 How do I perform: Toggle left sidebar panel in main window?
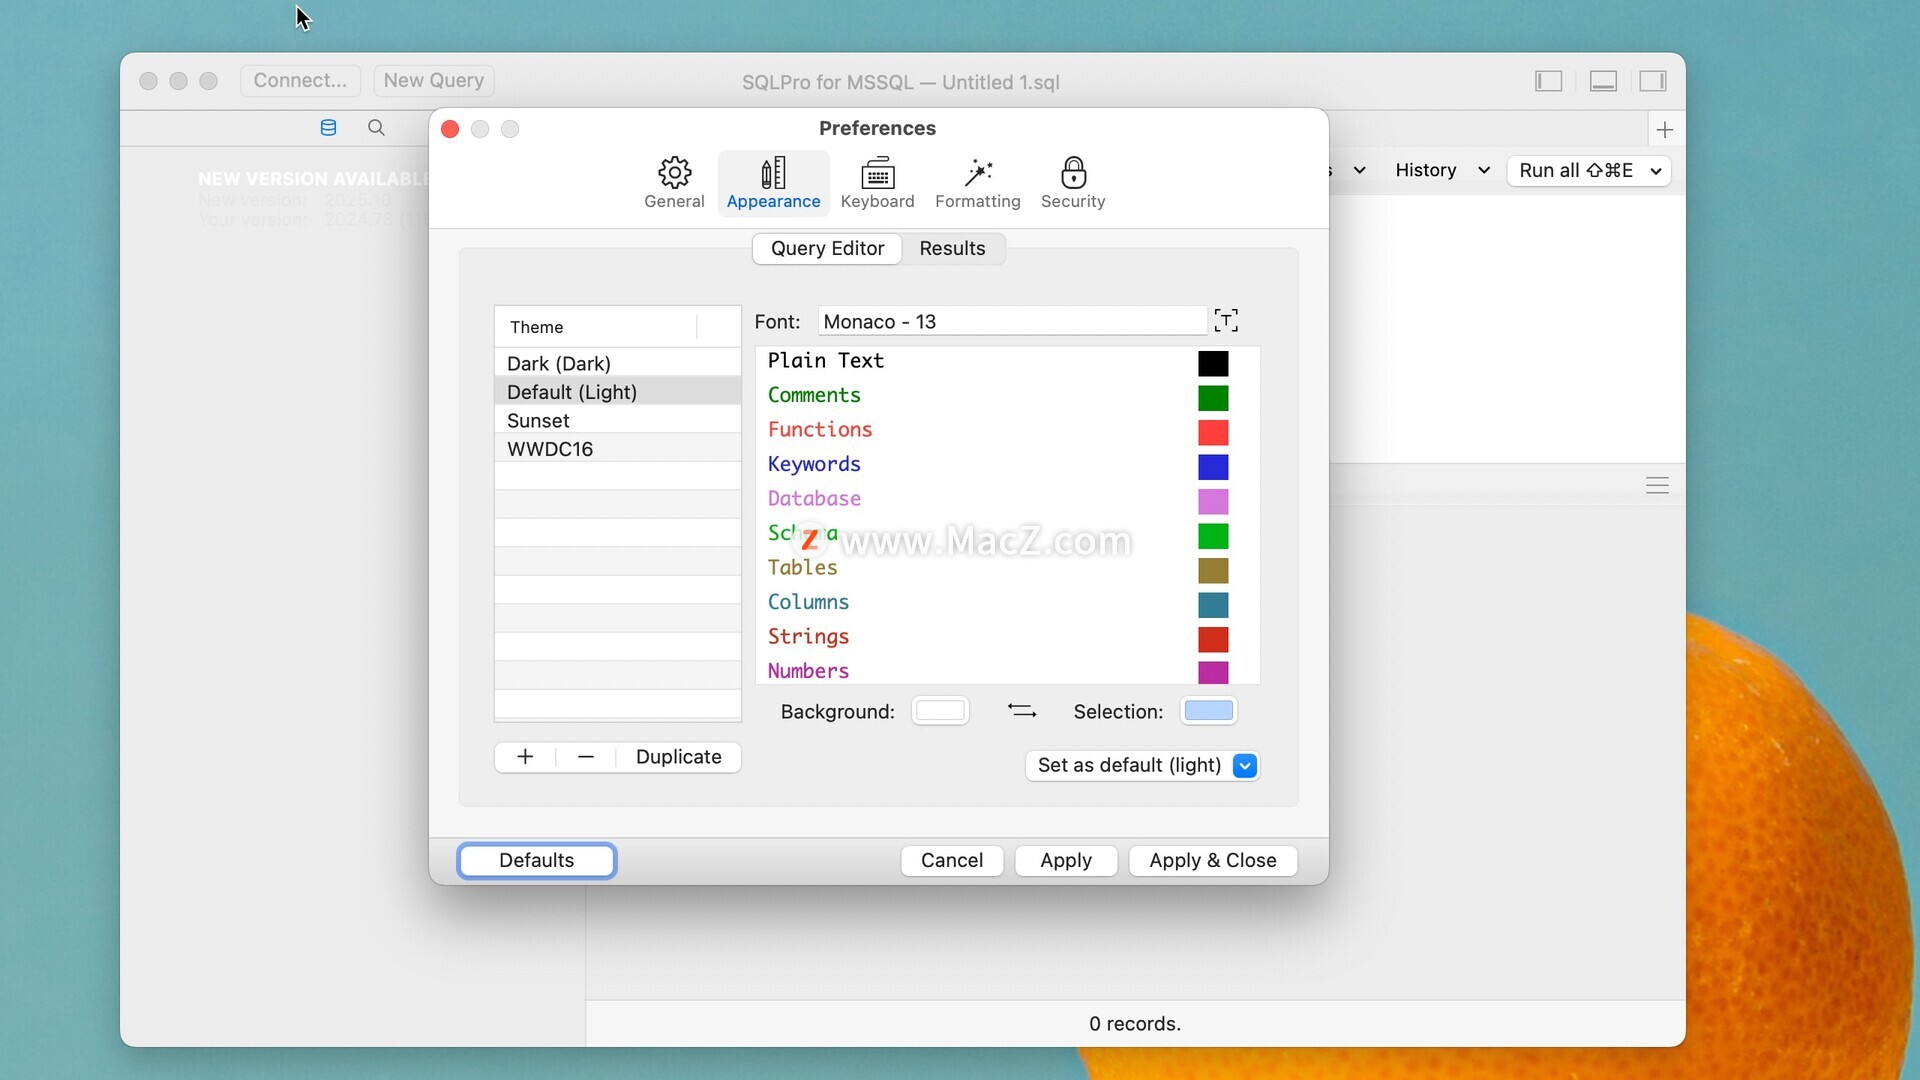[x=1548, y=81]
